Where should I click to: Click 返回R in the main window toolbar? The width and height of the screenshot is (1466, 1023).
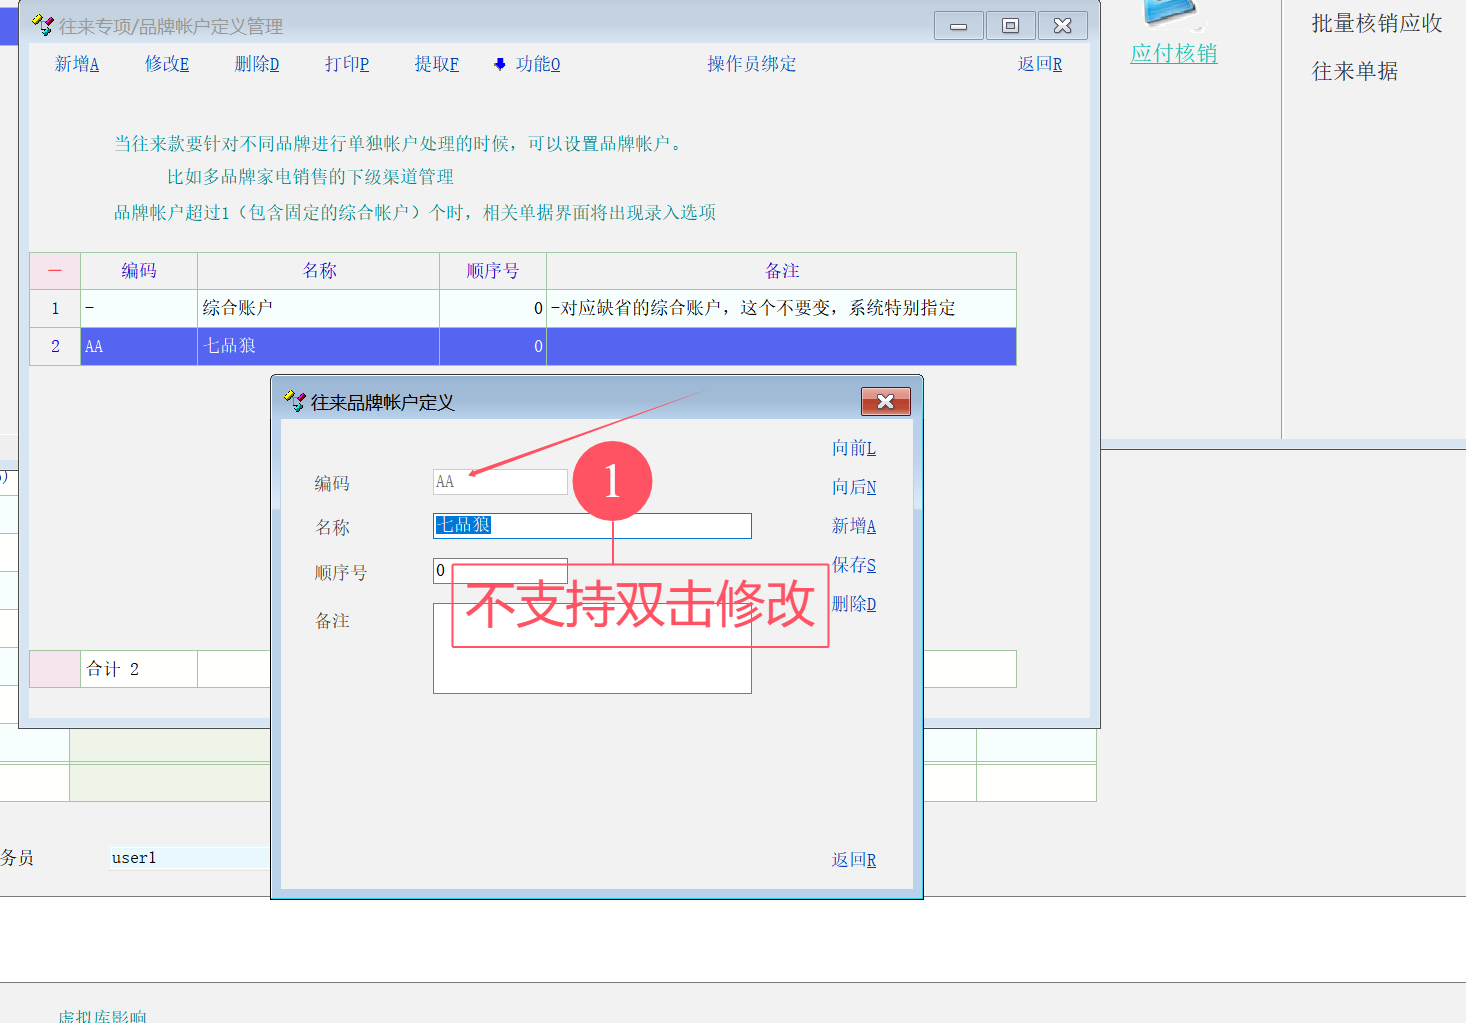(1040, 64)
